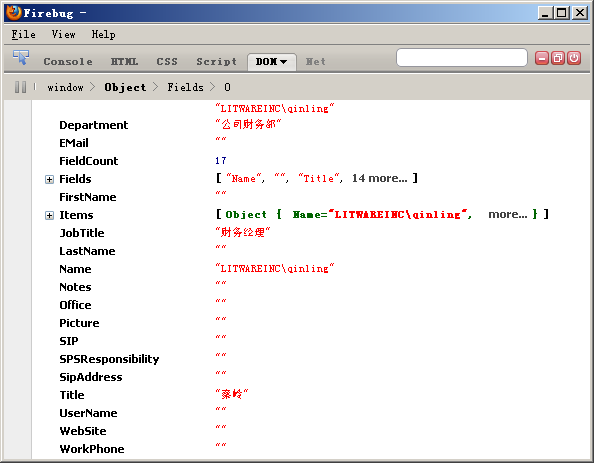Click the Fields breadcrumb link
594x463 pixels.
(x=186, y=88)
